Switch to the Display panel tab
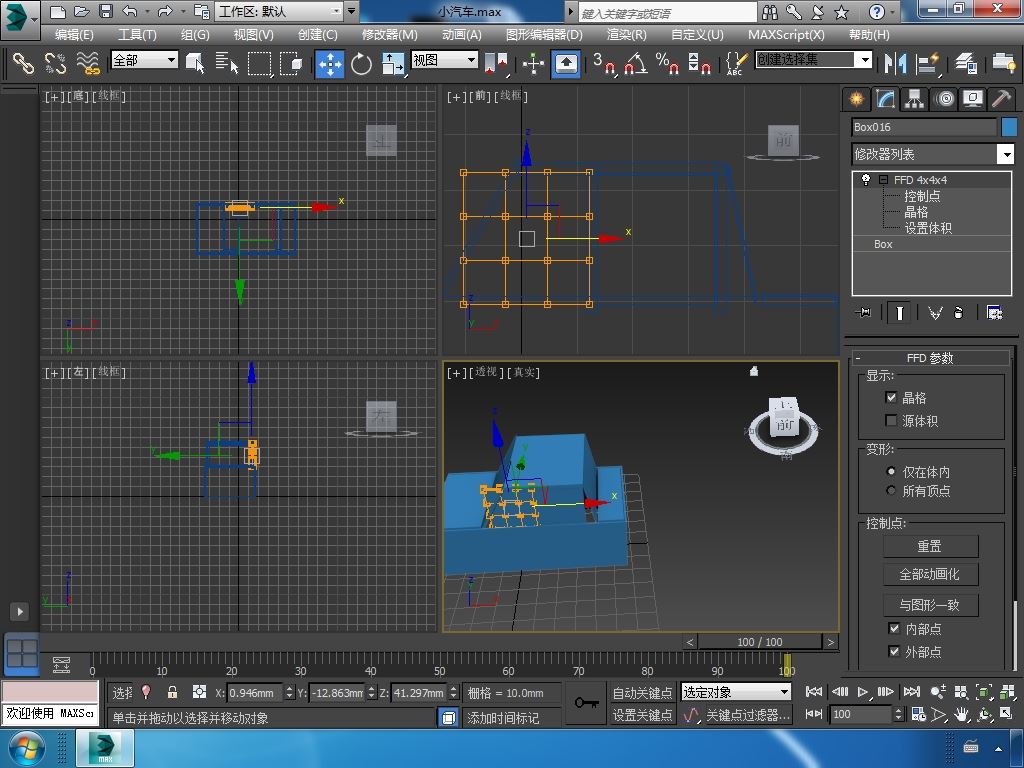The height and width of the screenshot is (768, 1024). pos(973,99)
